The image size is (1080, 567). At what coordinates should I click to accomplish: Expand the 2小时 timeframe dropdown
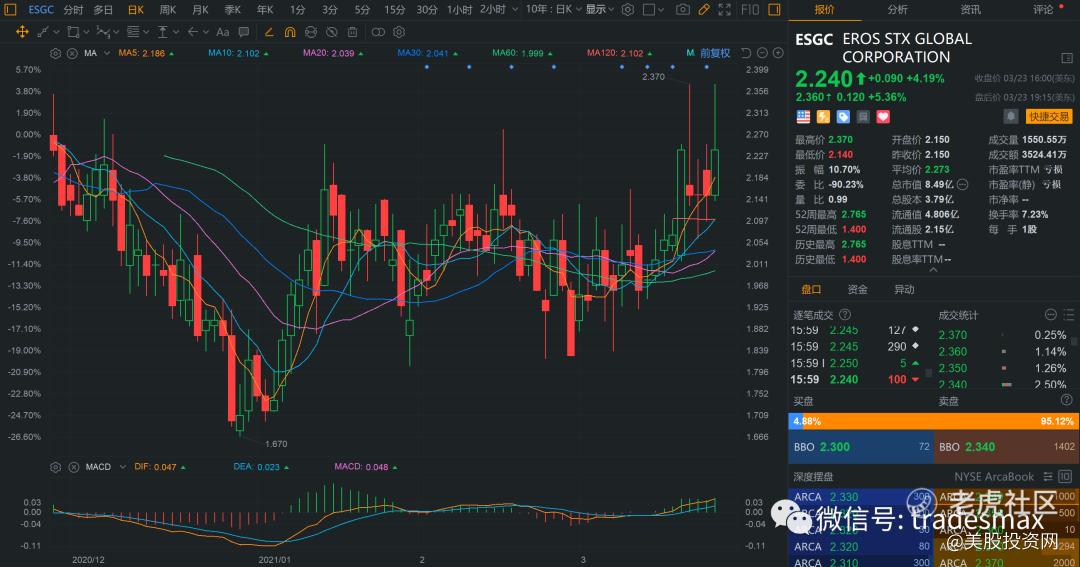click(515, 10)
